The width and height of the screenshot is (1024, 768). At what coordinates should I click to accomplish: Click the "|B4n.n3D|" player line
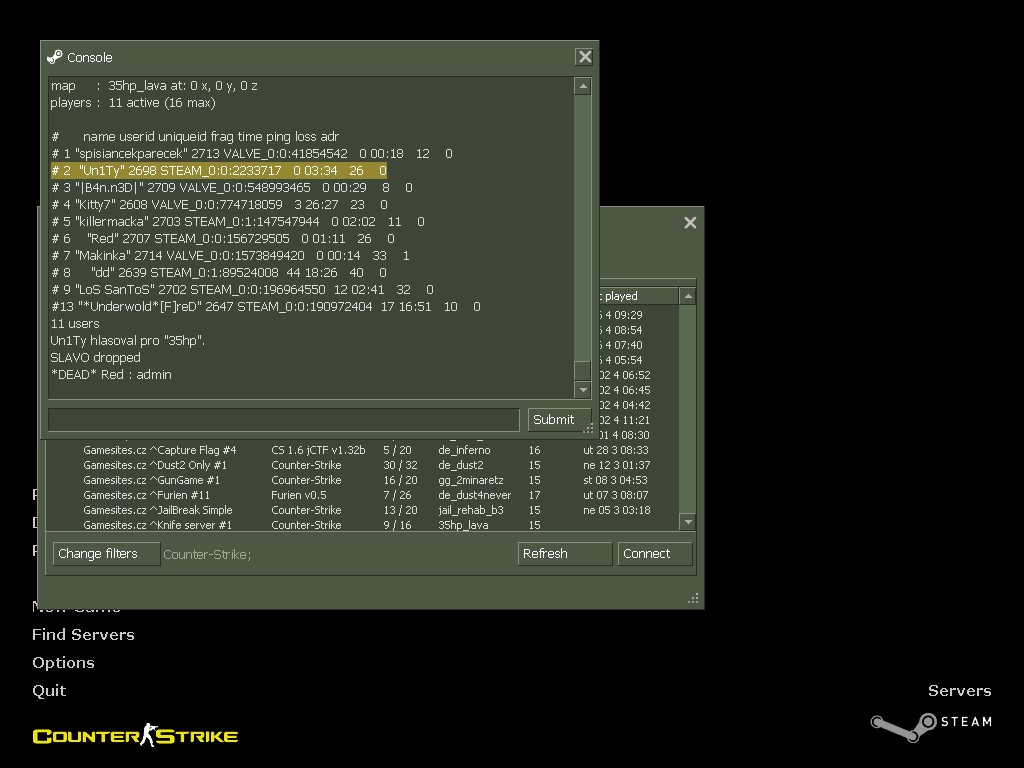coord(232,187)
